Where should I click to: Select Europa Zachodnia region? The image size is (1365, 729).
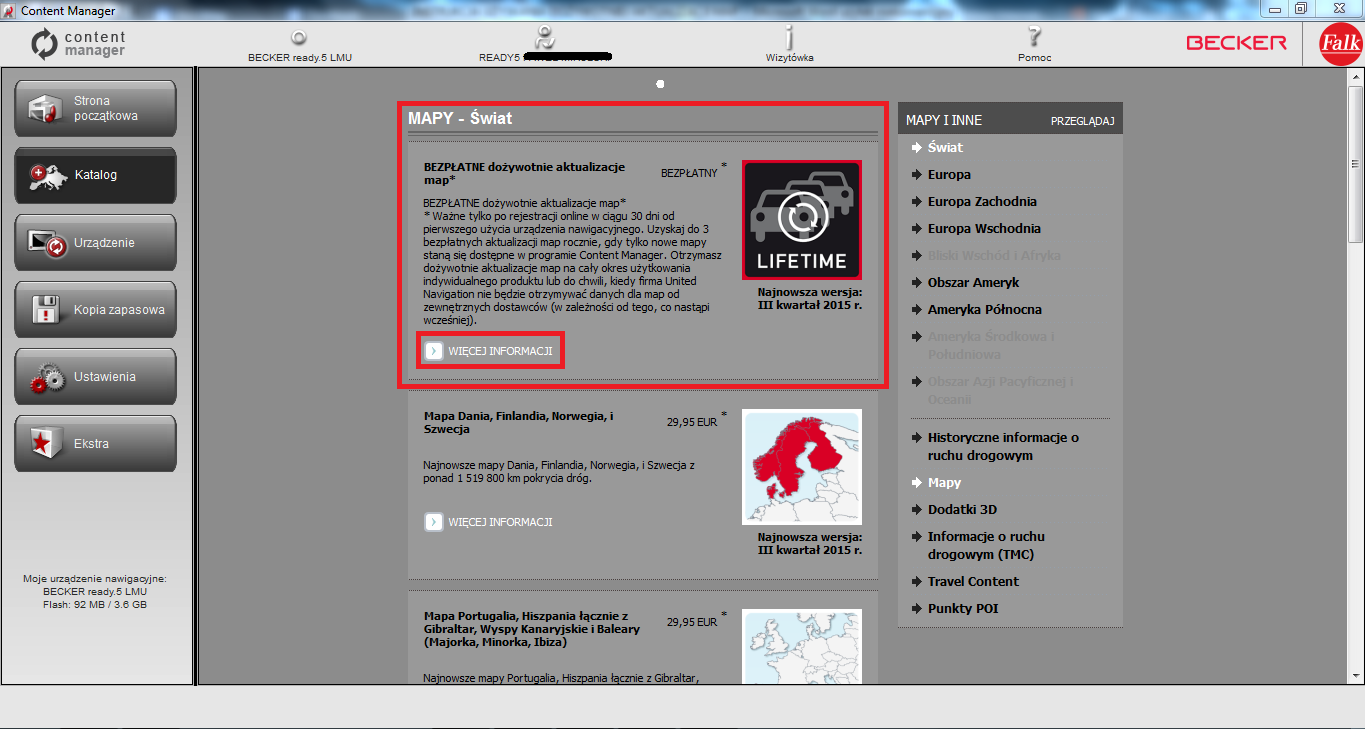982,201
